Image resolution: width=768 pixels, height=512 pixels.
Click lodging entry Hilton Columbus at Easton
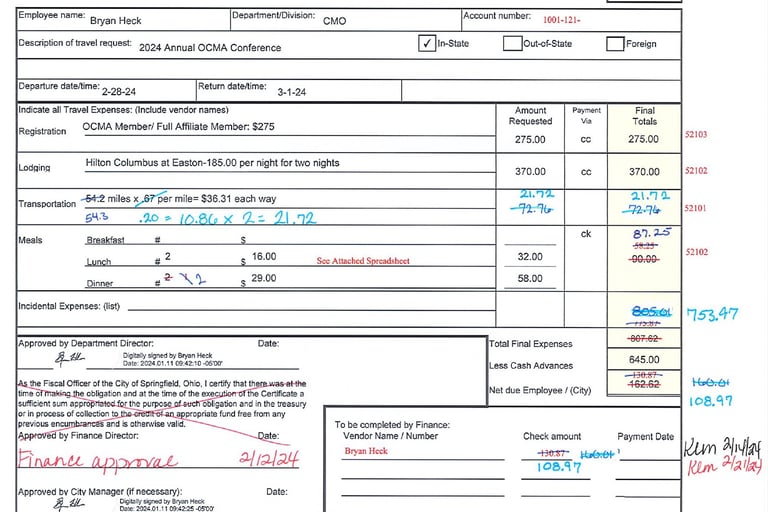[x=213, y=163]
